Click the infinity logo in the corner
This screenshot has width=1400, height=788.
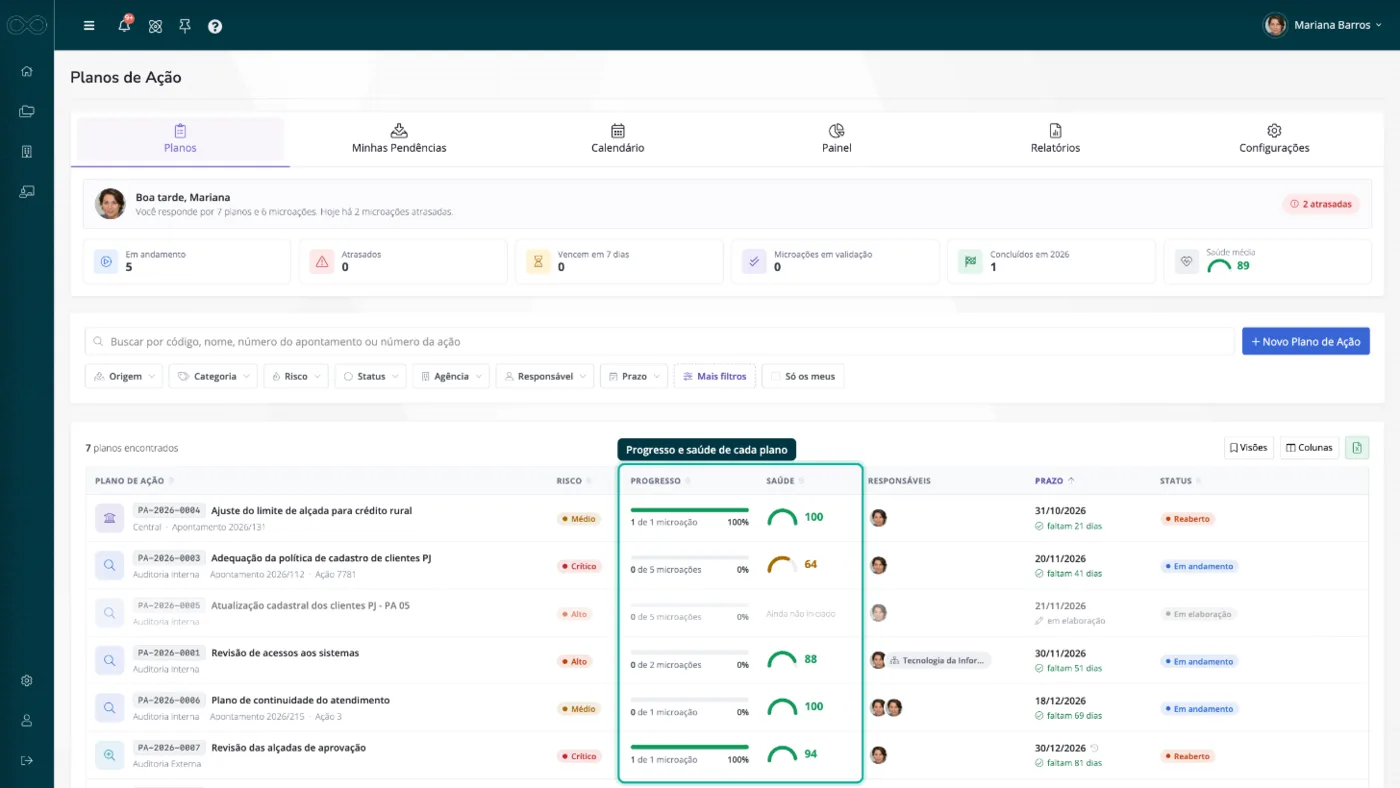point(27,25)
